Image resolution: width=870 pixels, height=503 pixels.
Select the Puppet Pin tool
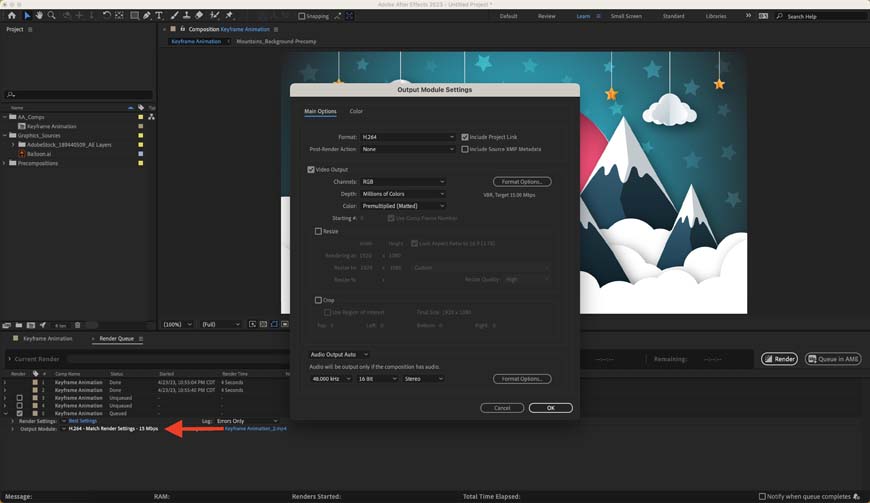click(229, 16)
